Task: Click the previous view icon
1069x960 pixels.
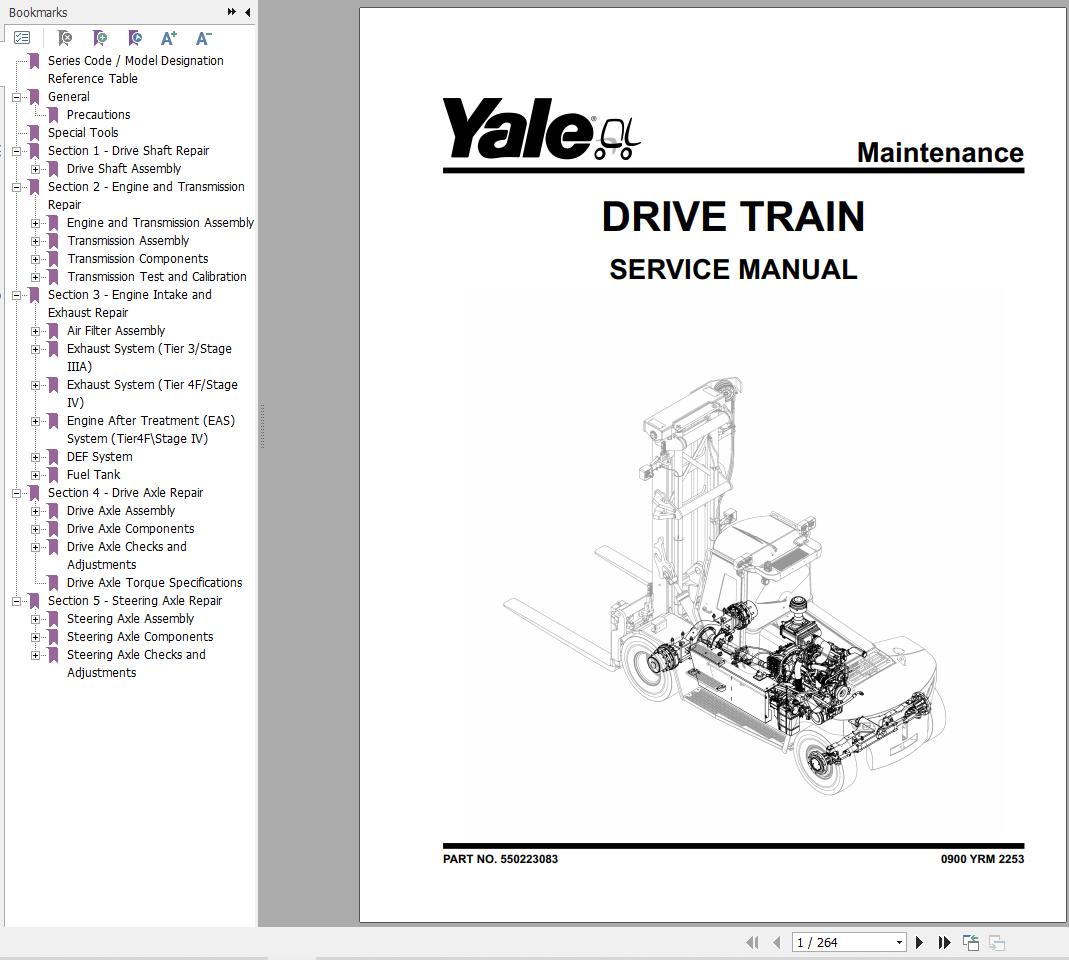Action: (x=970, y=942)
